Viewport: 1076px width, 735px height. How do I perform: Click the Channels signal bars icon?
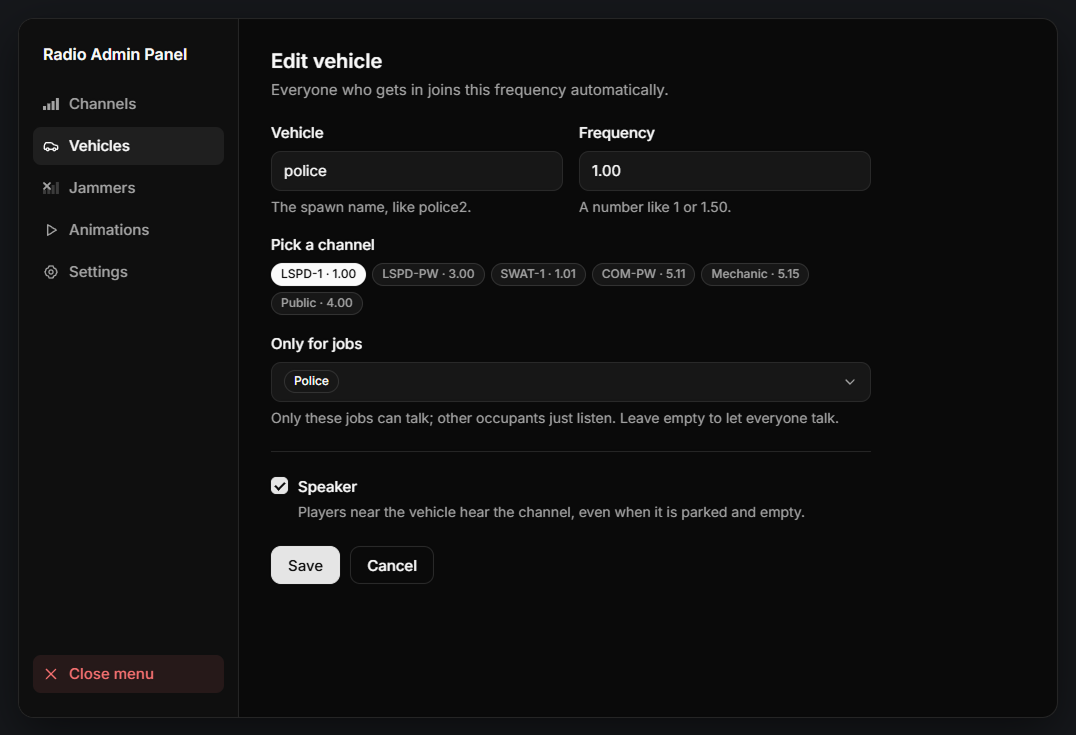(51, 104)
